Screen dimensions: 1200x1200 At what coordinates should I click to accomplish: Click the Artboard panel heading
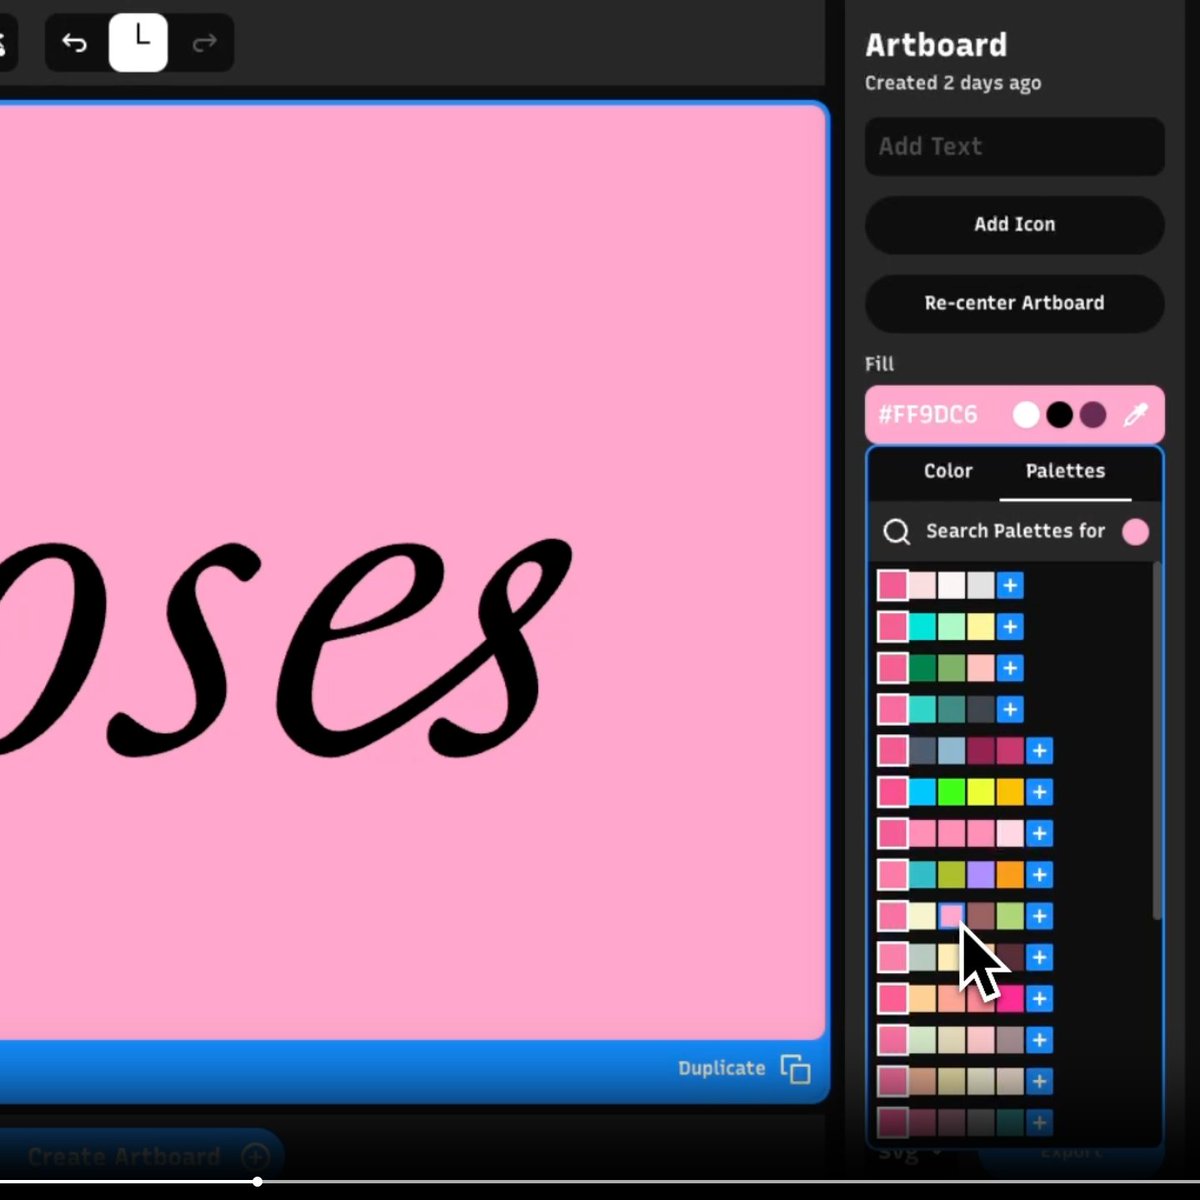(x=936, y=45)
